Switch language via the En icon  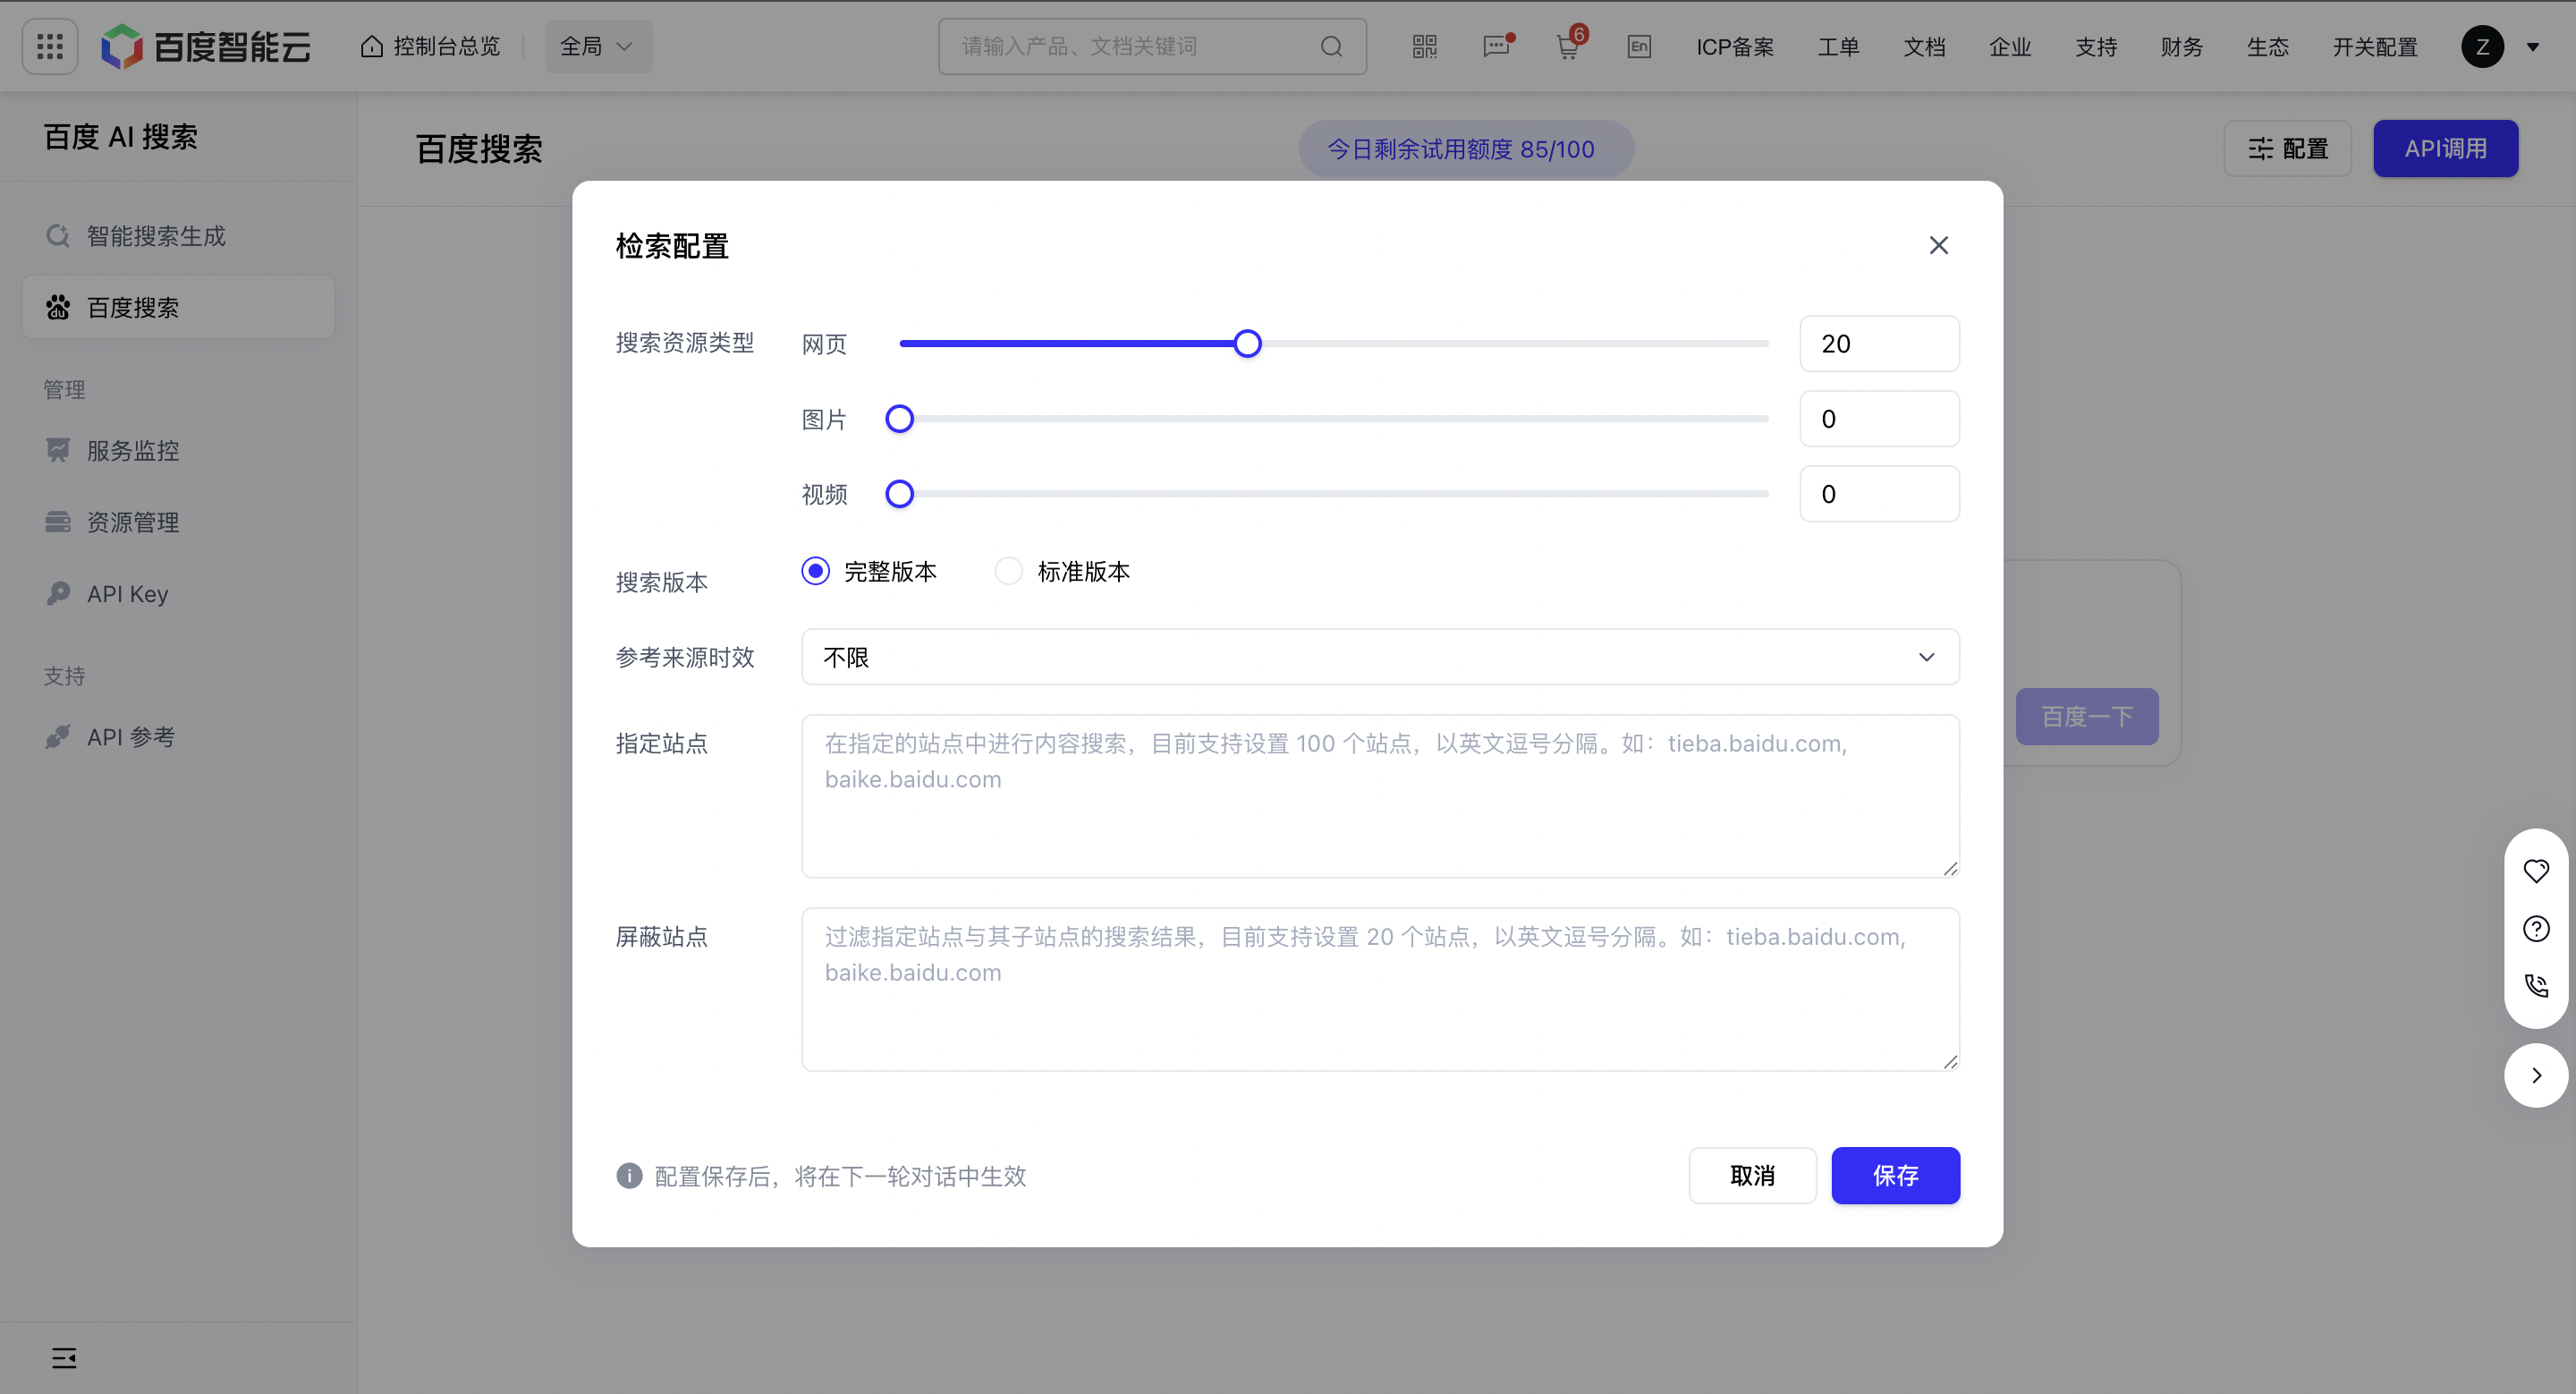(1639, 46)
